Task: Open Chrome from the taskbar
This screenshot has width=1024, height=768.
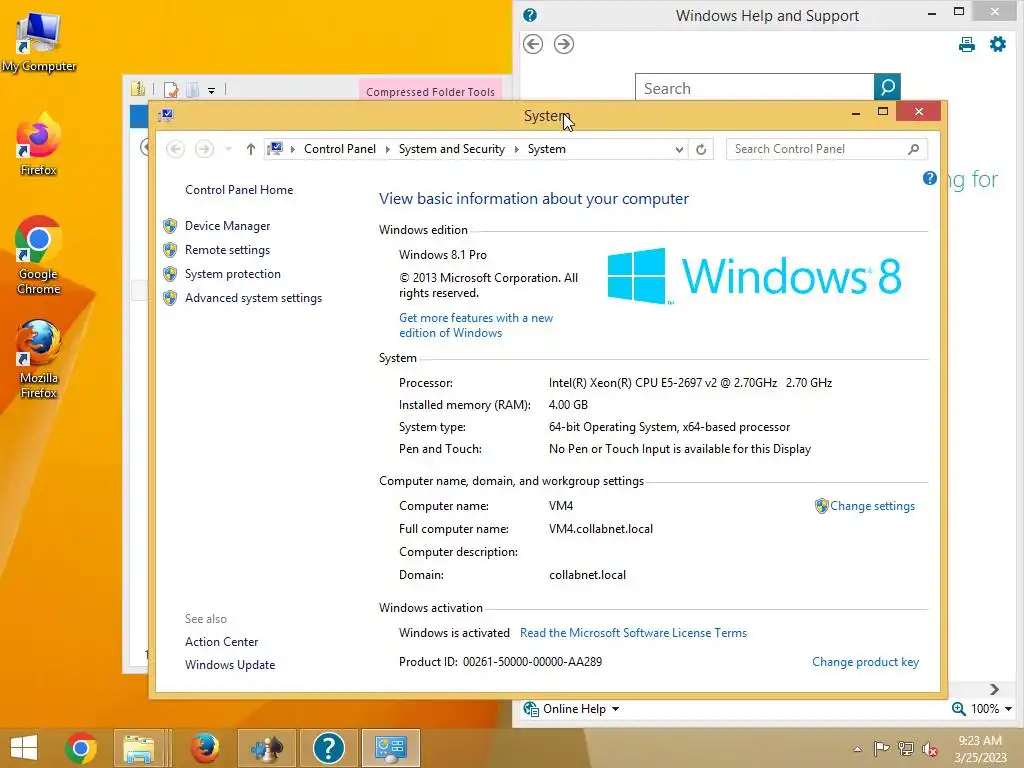Action: tap(81, 748)
